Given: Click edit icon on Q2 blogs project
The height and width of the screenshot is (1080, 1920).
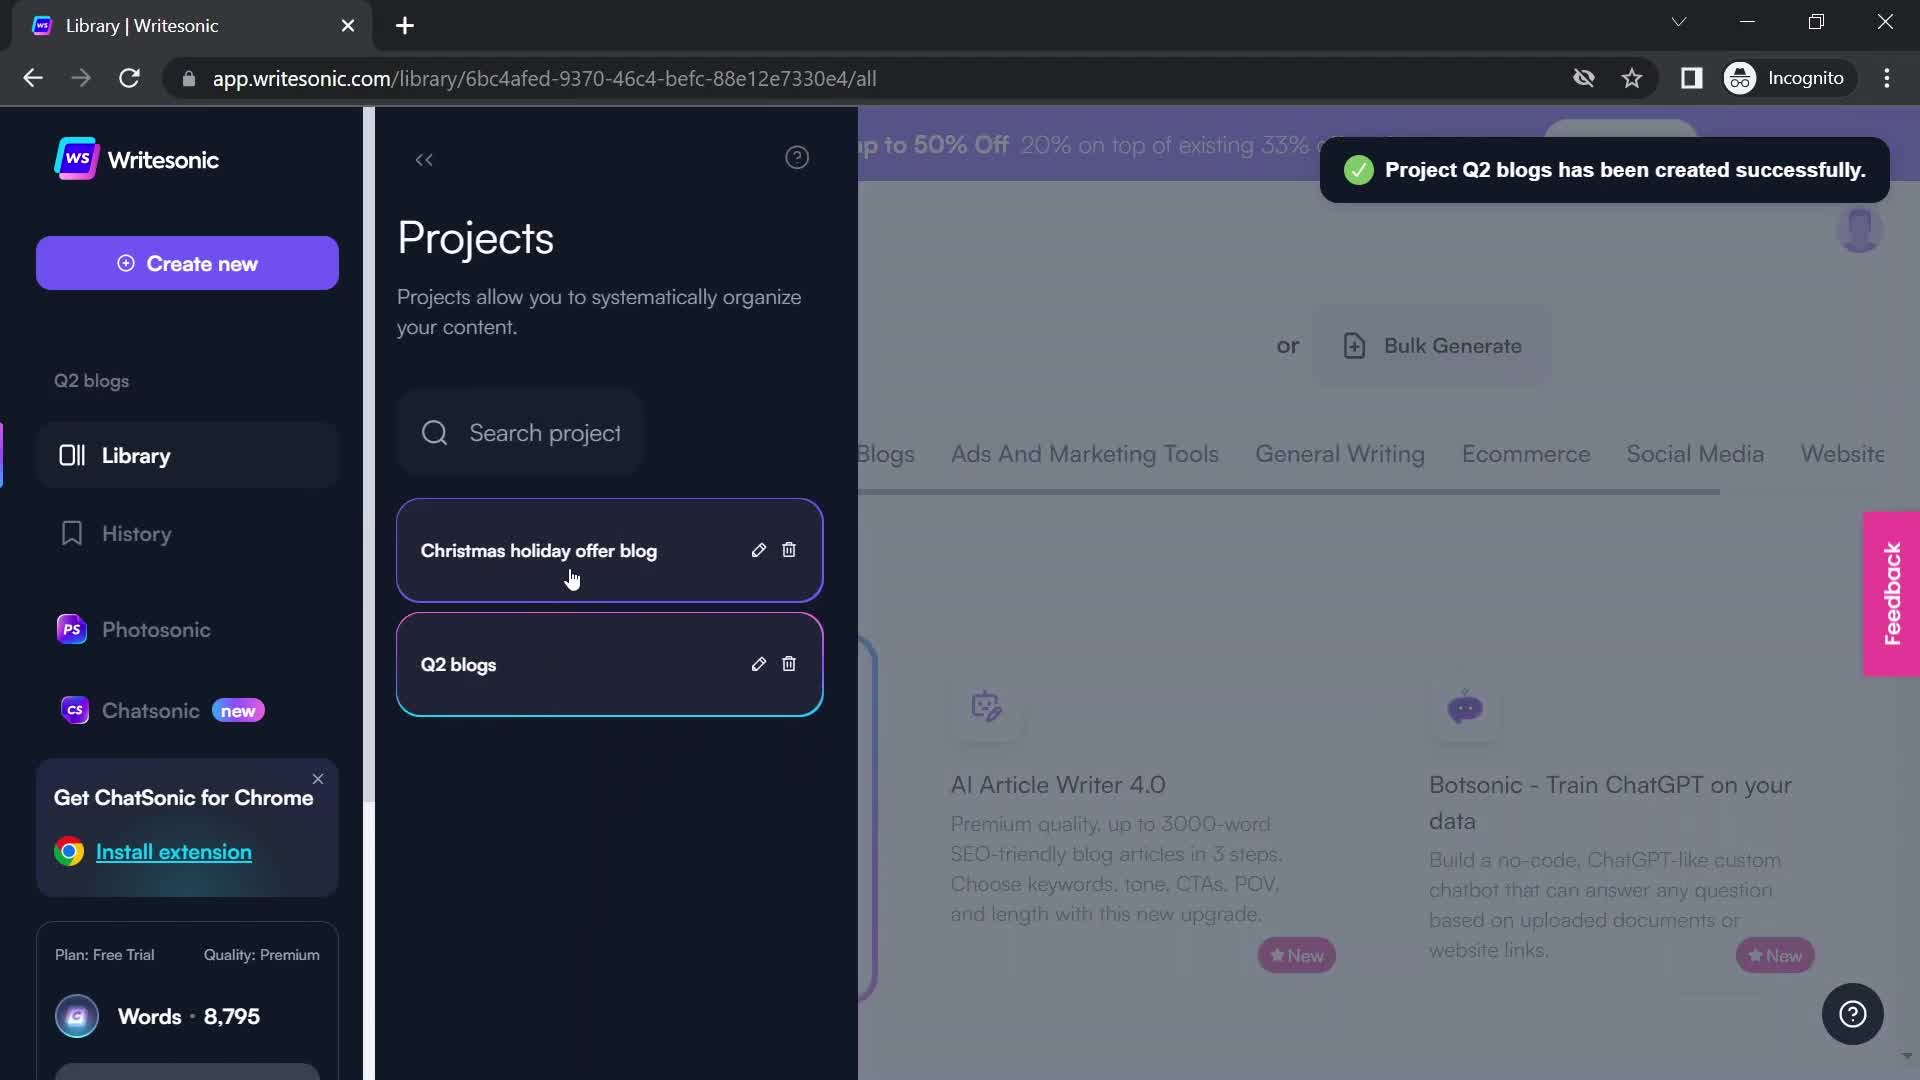Looking at the screenshot, I should 760,663.
